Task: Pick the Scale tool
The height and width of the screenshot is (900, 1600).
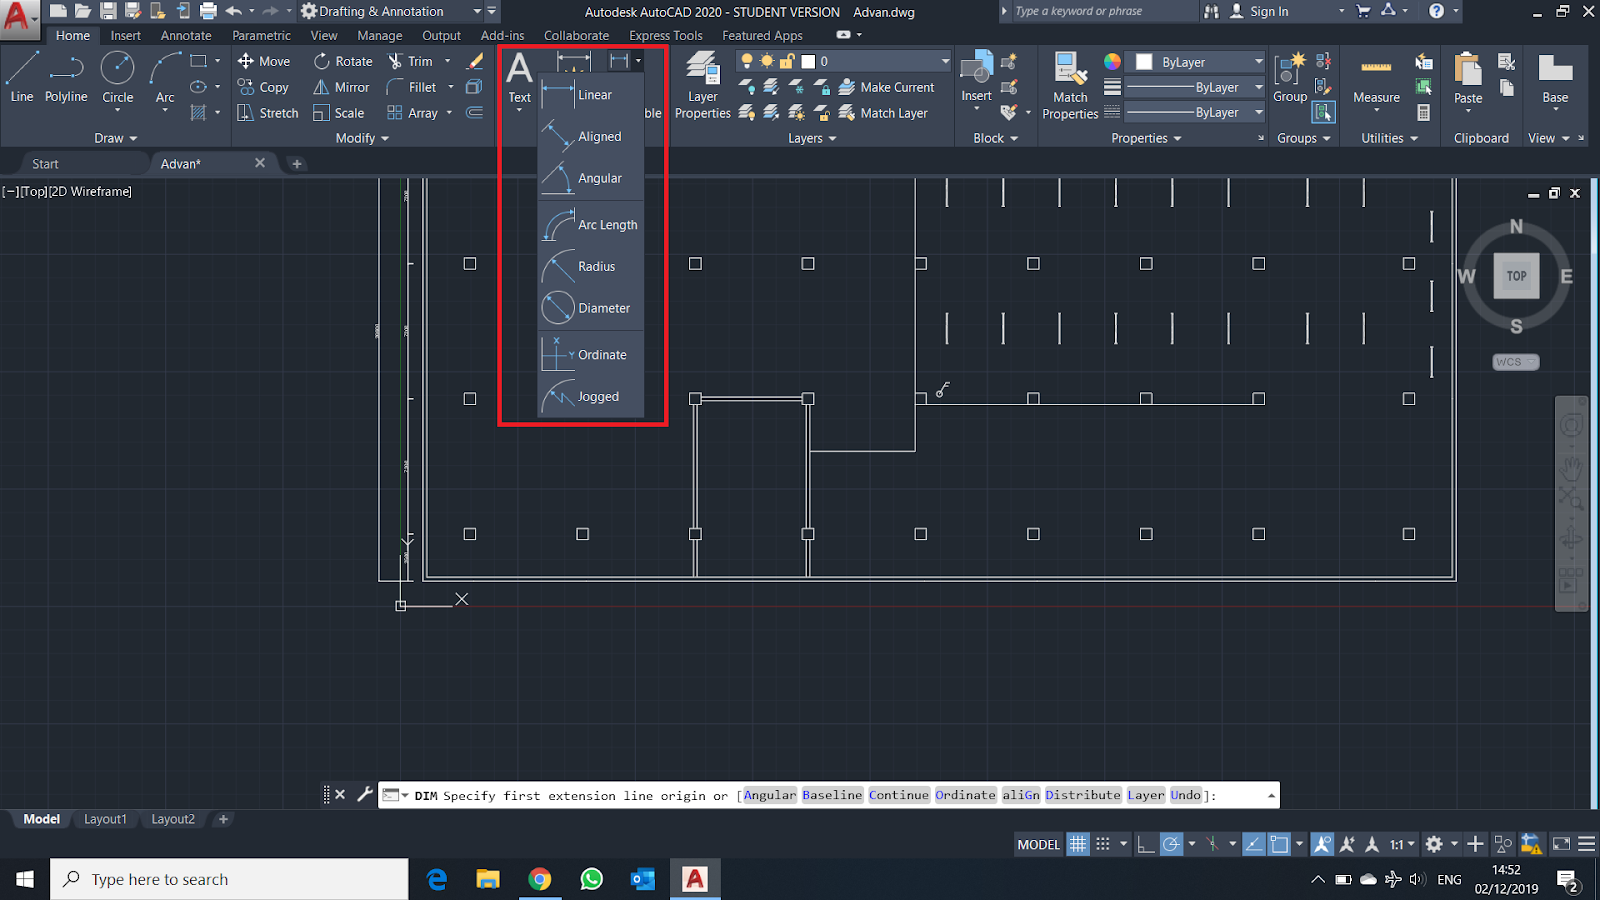Action: [x=338, y=113]
